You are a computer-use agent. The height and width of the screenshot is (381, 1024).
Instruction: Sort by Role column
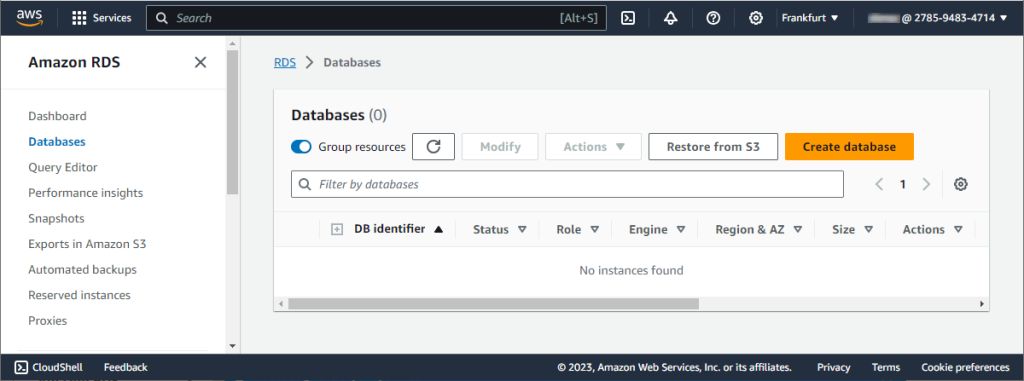[x=578, y=229]
